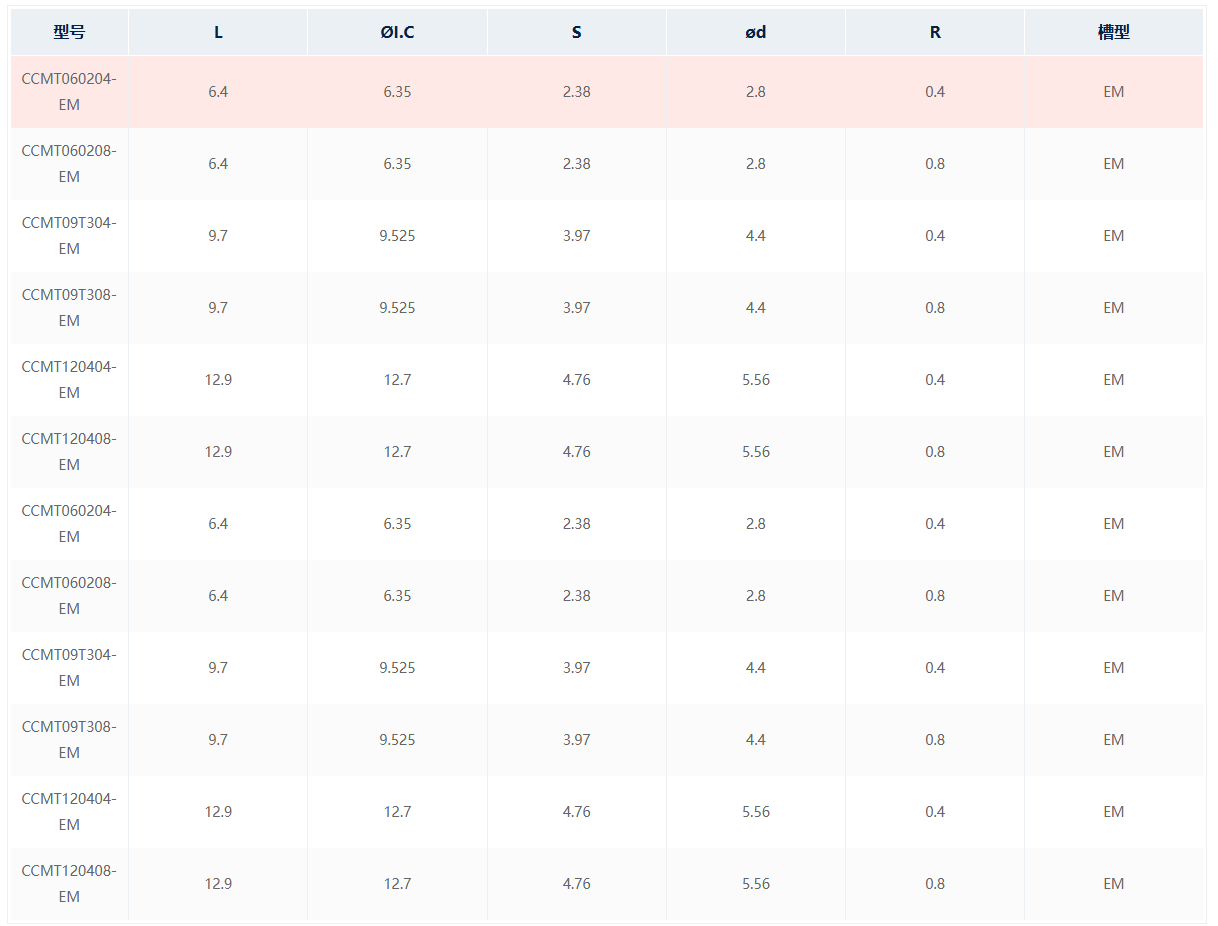Select EM groove type in highlighted row
Screen dimensions: 1218x926
pos(1114,91)
